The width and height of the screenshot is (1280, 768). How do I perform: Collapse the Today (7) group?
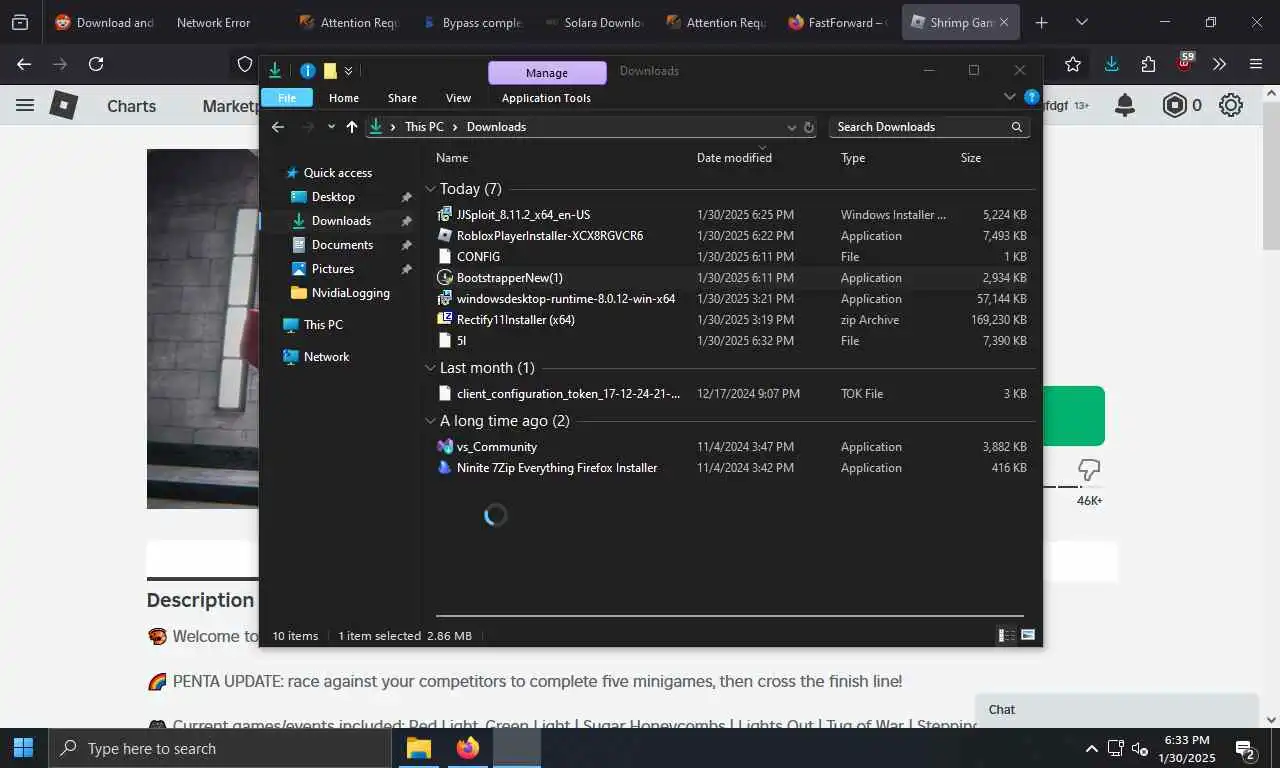point(430,189)
